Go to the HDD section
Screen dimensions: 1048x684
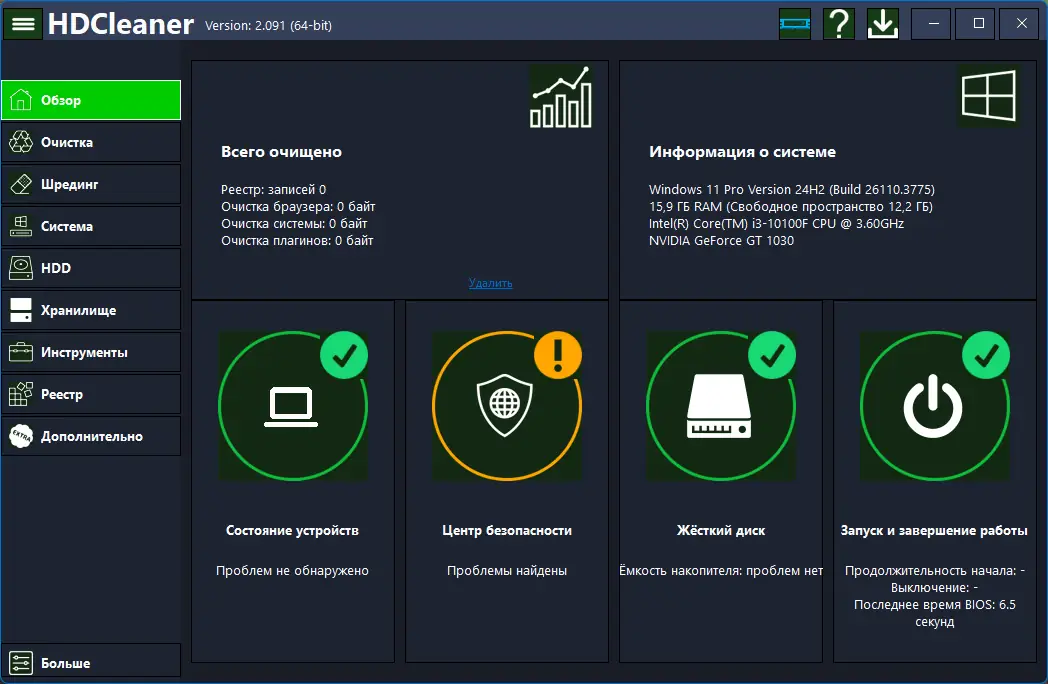point(91,268)
